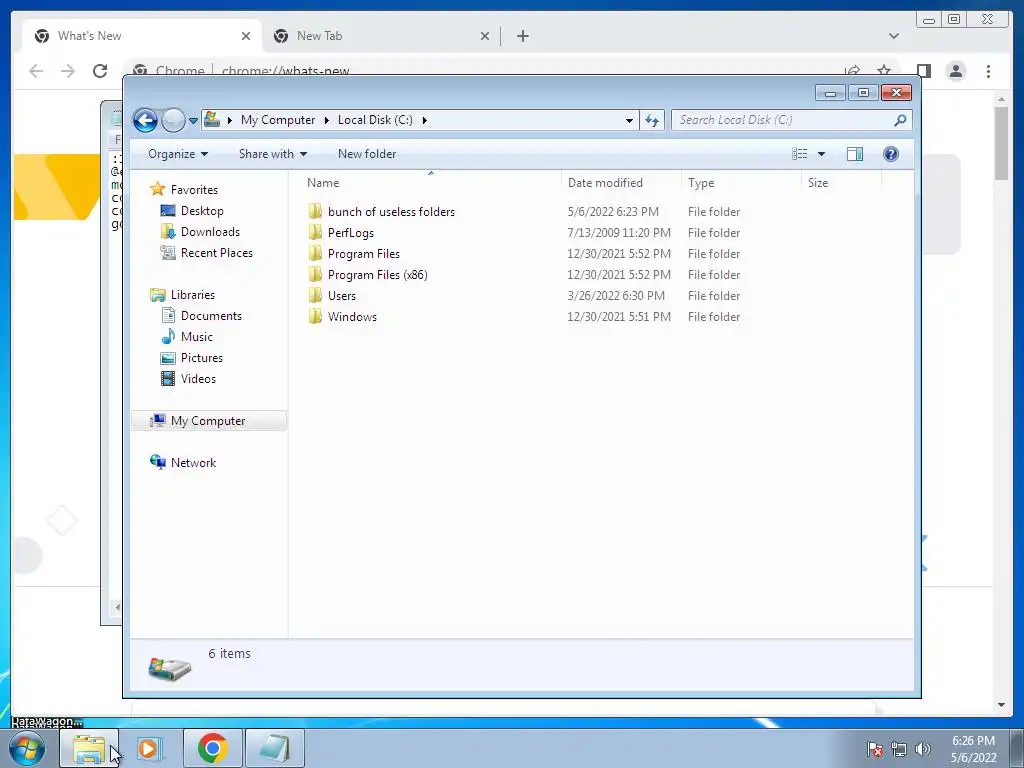Sort by Date modified column header
Screen dimensions: 1024x768
click(620, 183)
